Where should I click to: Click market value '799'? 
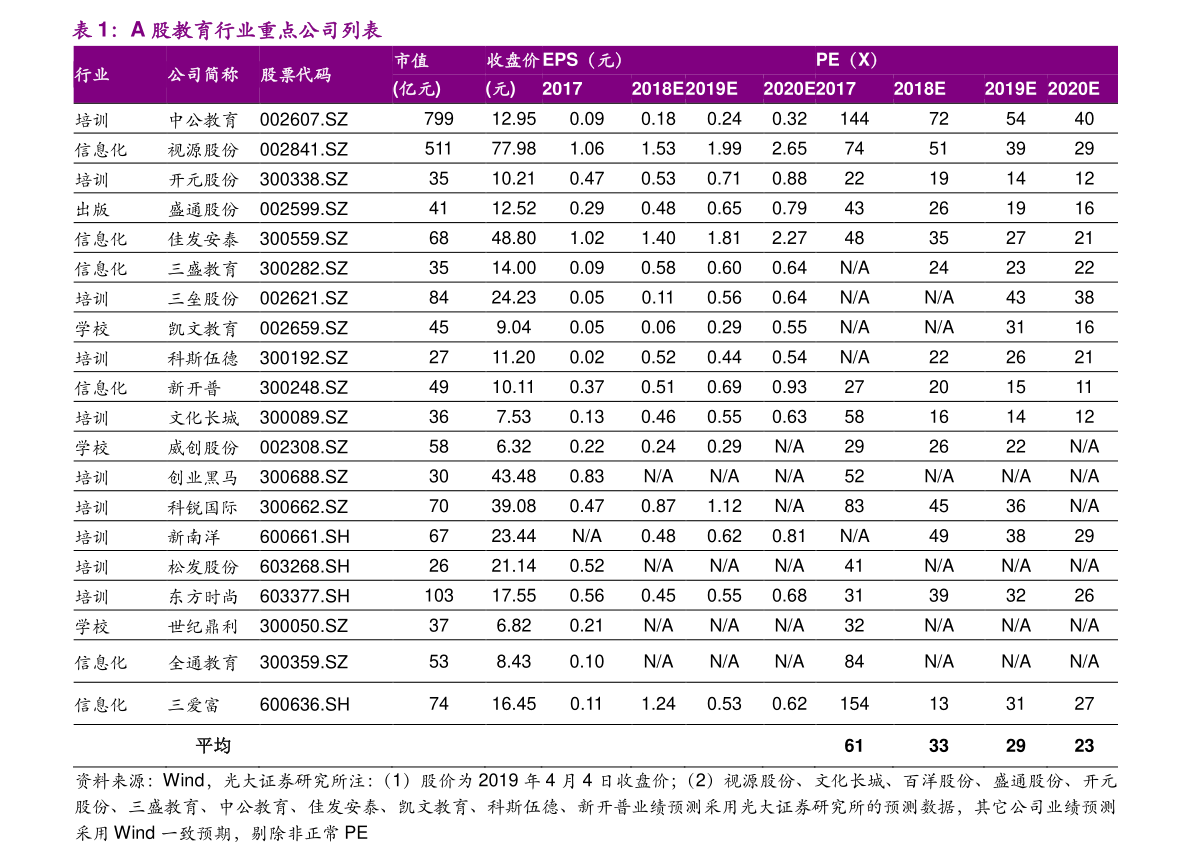(439, 119)
